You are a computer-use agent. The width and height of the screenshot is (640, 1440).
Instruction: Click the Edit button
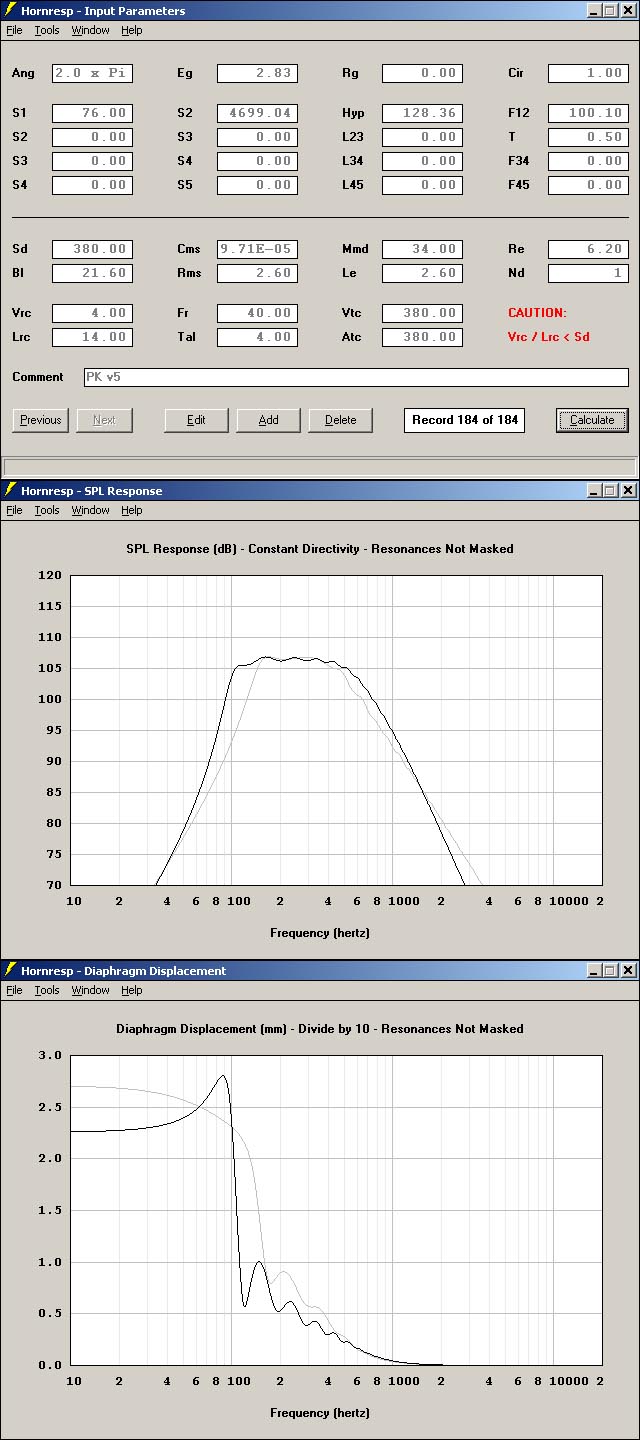click(x=196, y=420)
